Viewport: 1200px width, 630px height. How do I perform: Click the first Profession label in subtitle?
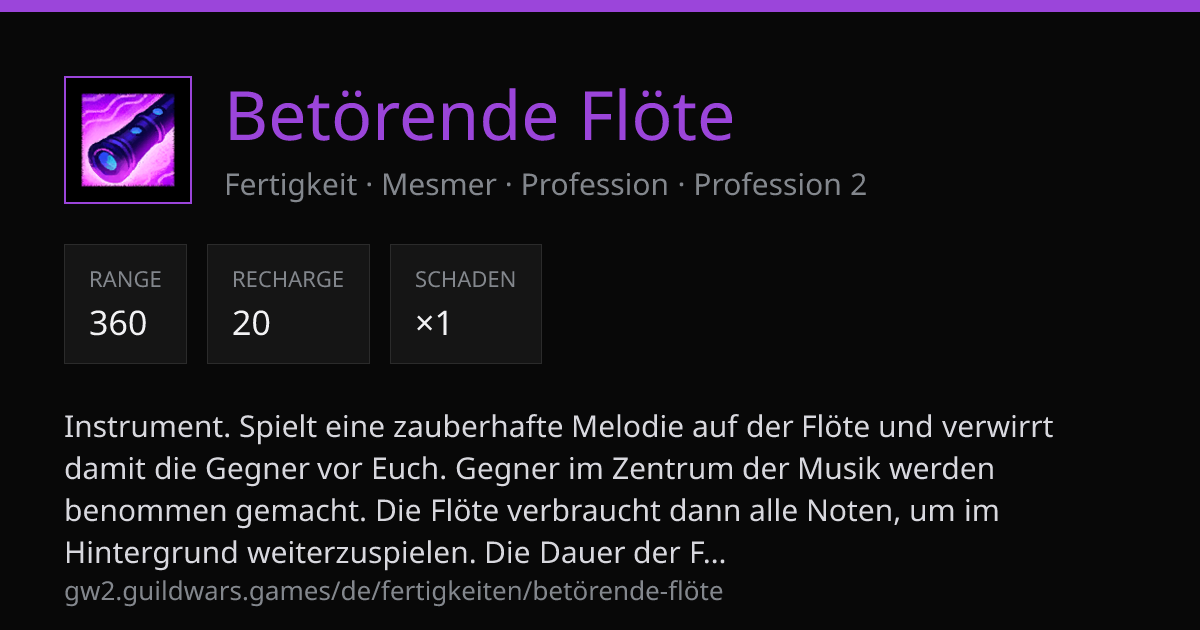point(595,185)
